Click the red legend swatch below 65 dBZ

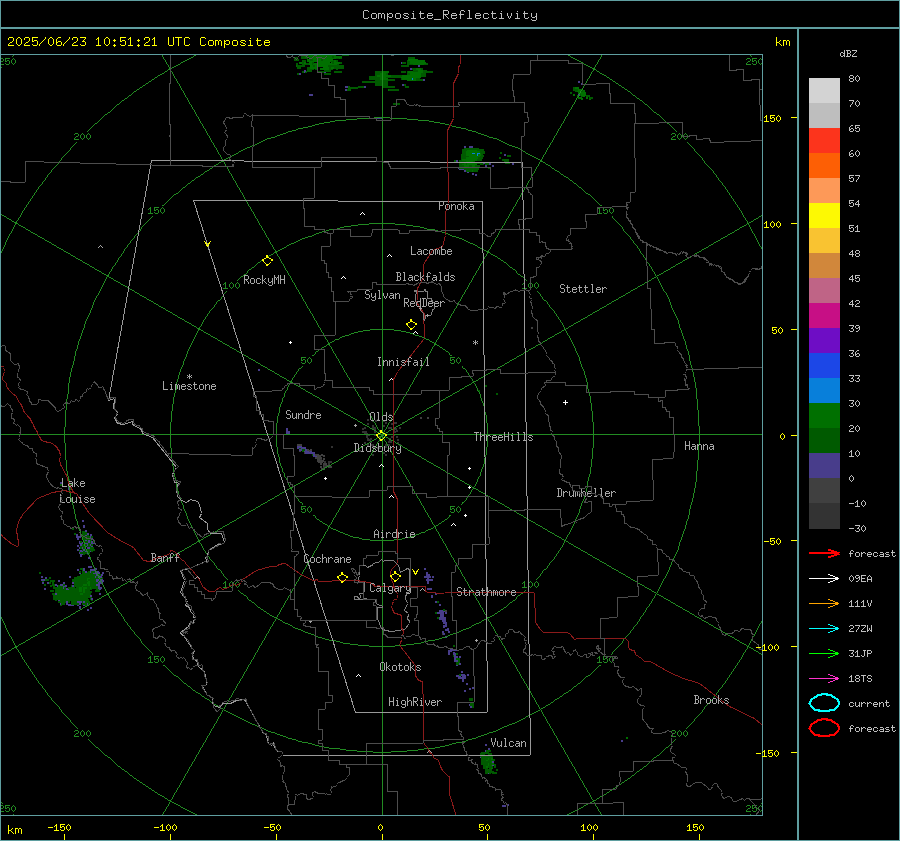[x=824, y=140]
